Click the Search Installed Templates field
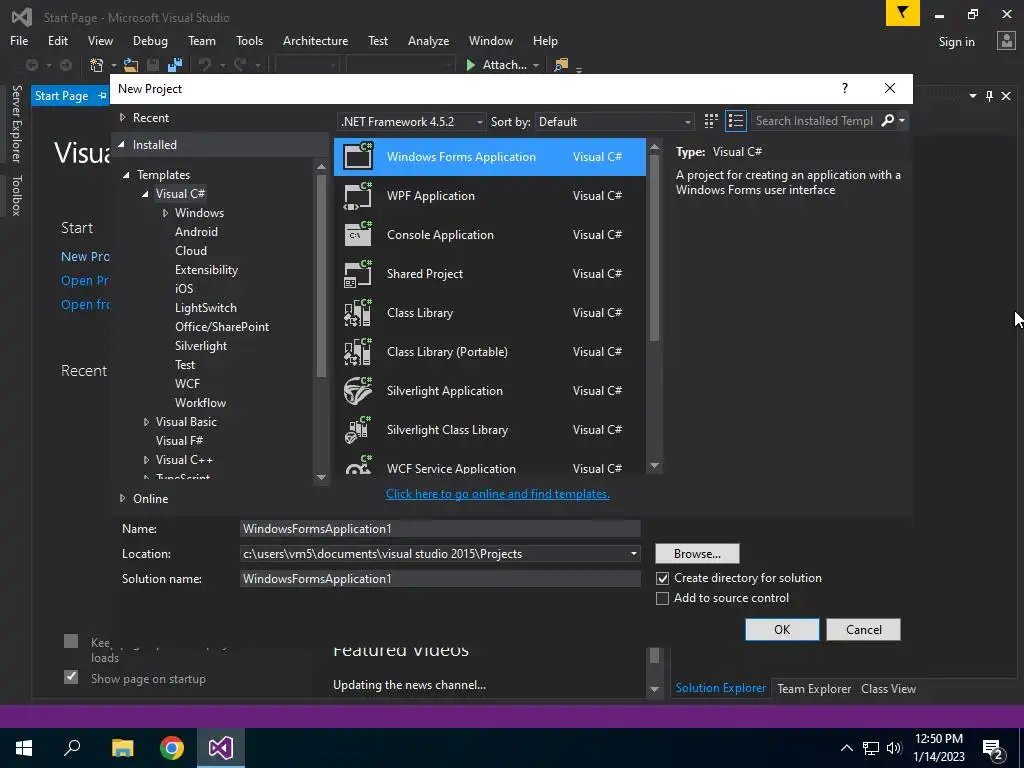 point(815,121)
